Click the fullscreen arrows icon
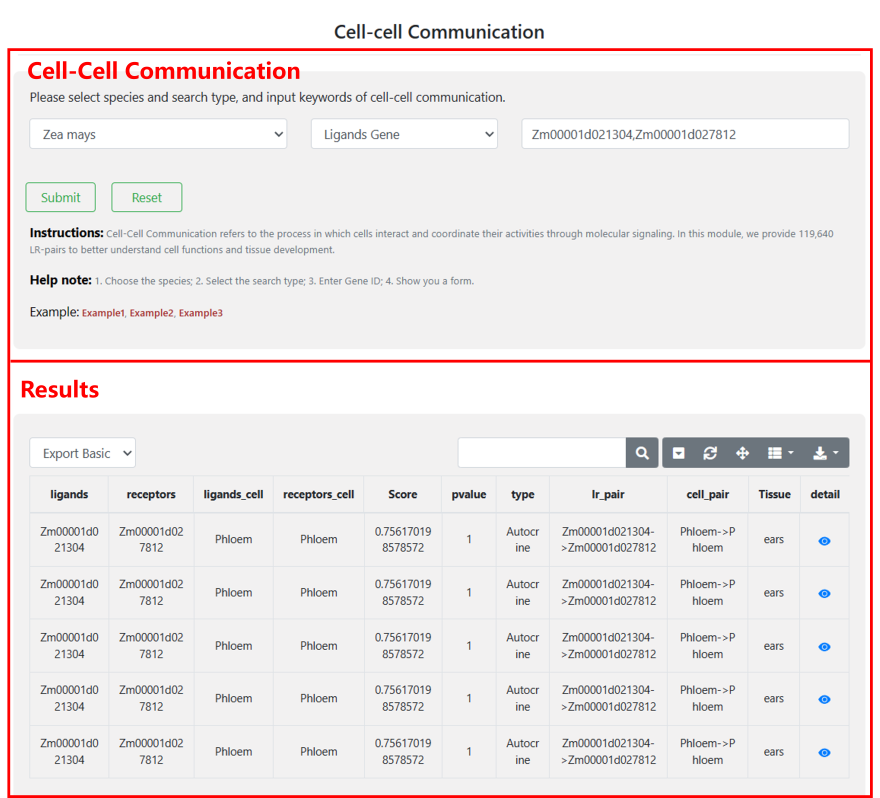This screenshot has height=798, width=880. (x=742, y=453)
